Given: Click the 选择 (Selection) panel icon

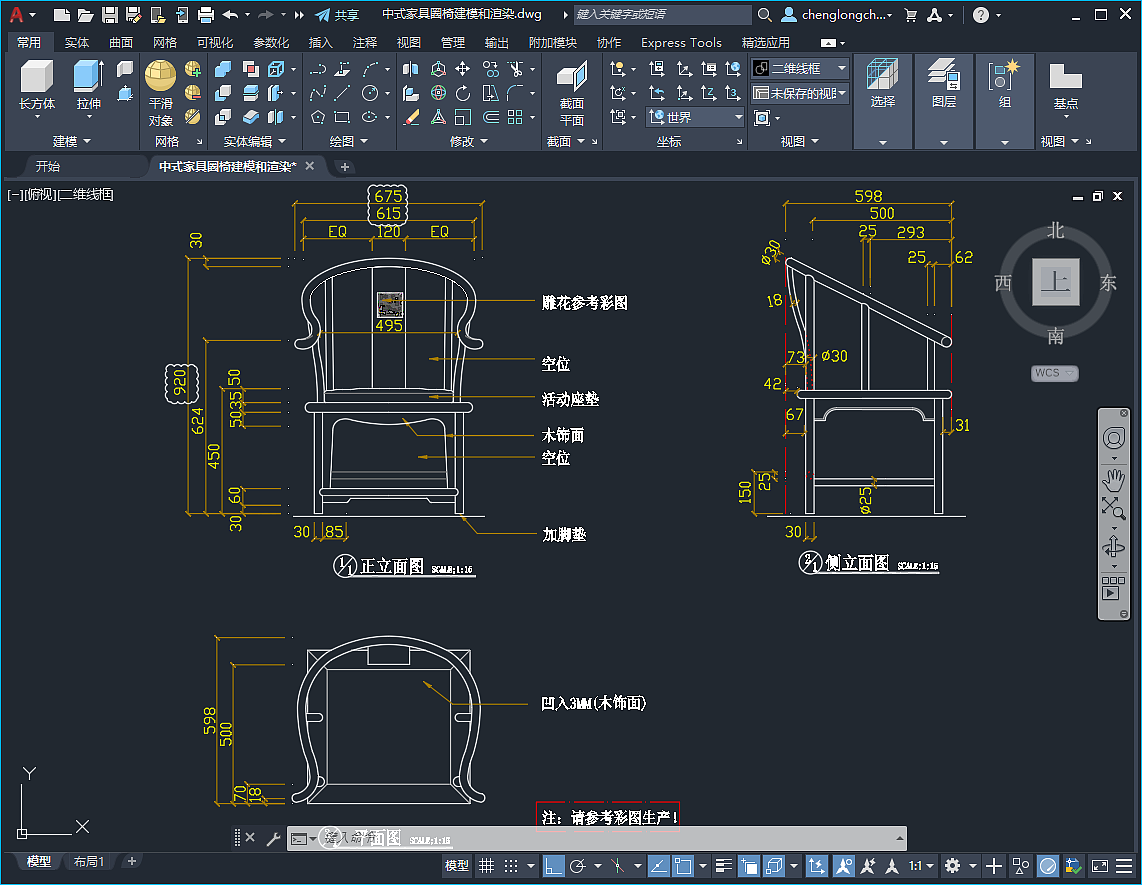Looking at the screenshot, I should click(883, 85).
